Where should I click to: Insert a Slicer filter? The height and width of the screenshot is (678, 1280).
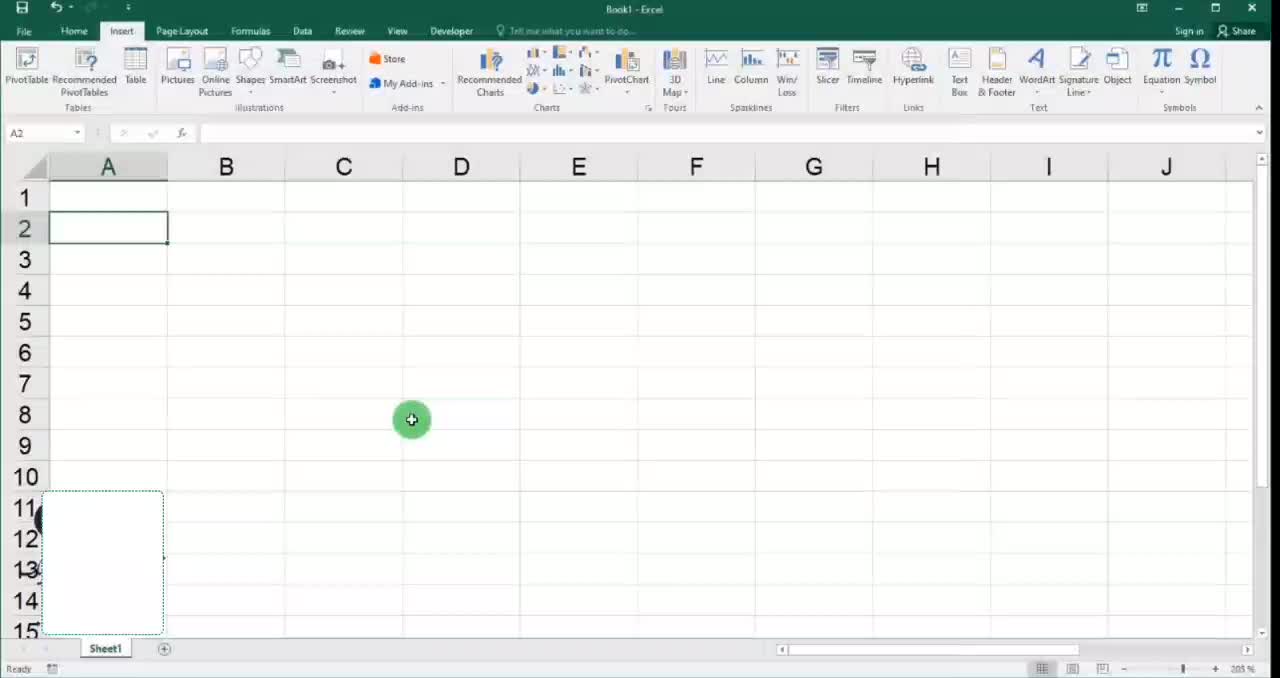pos(827,66)
